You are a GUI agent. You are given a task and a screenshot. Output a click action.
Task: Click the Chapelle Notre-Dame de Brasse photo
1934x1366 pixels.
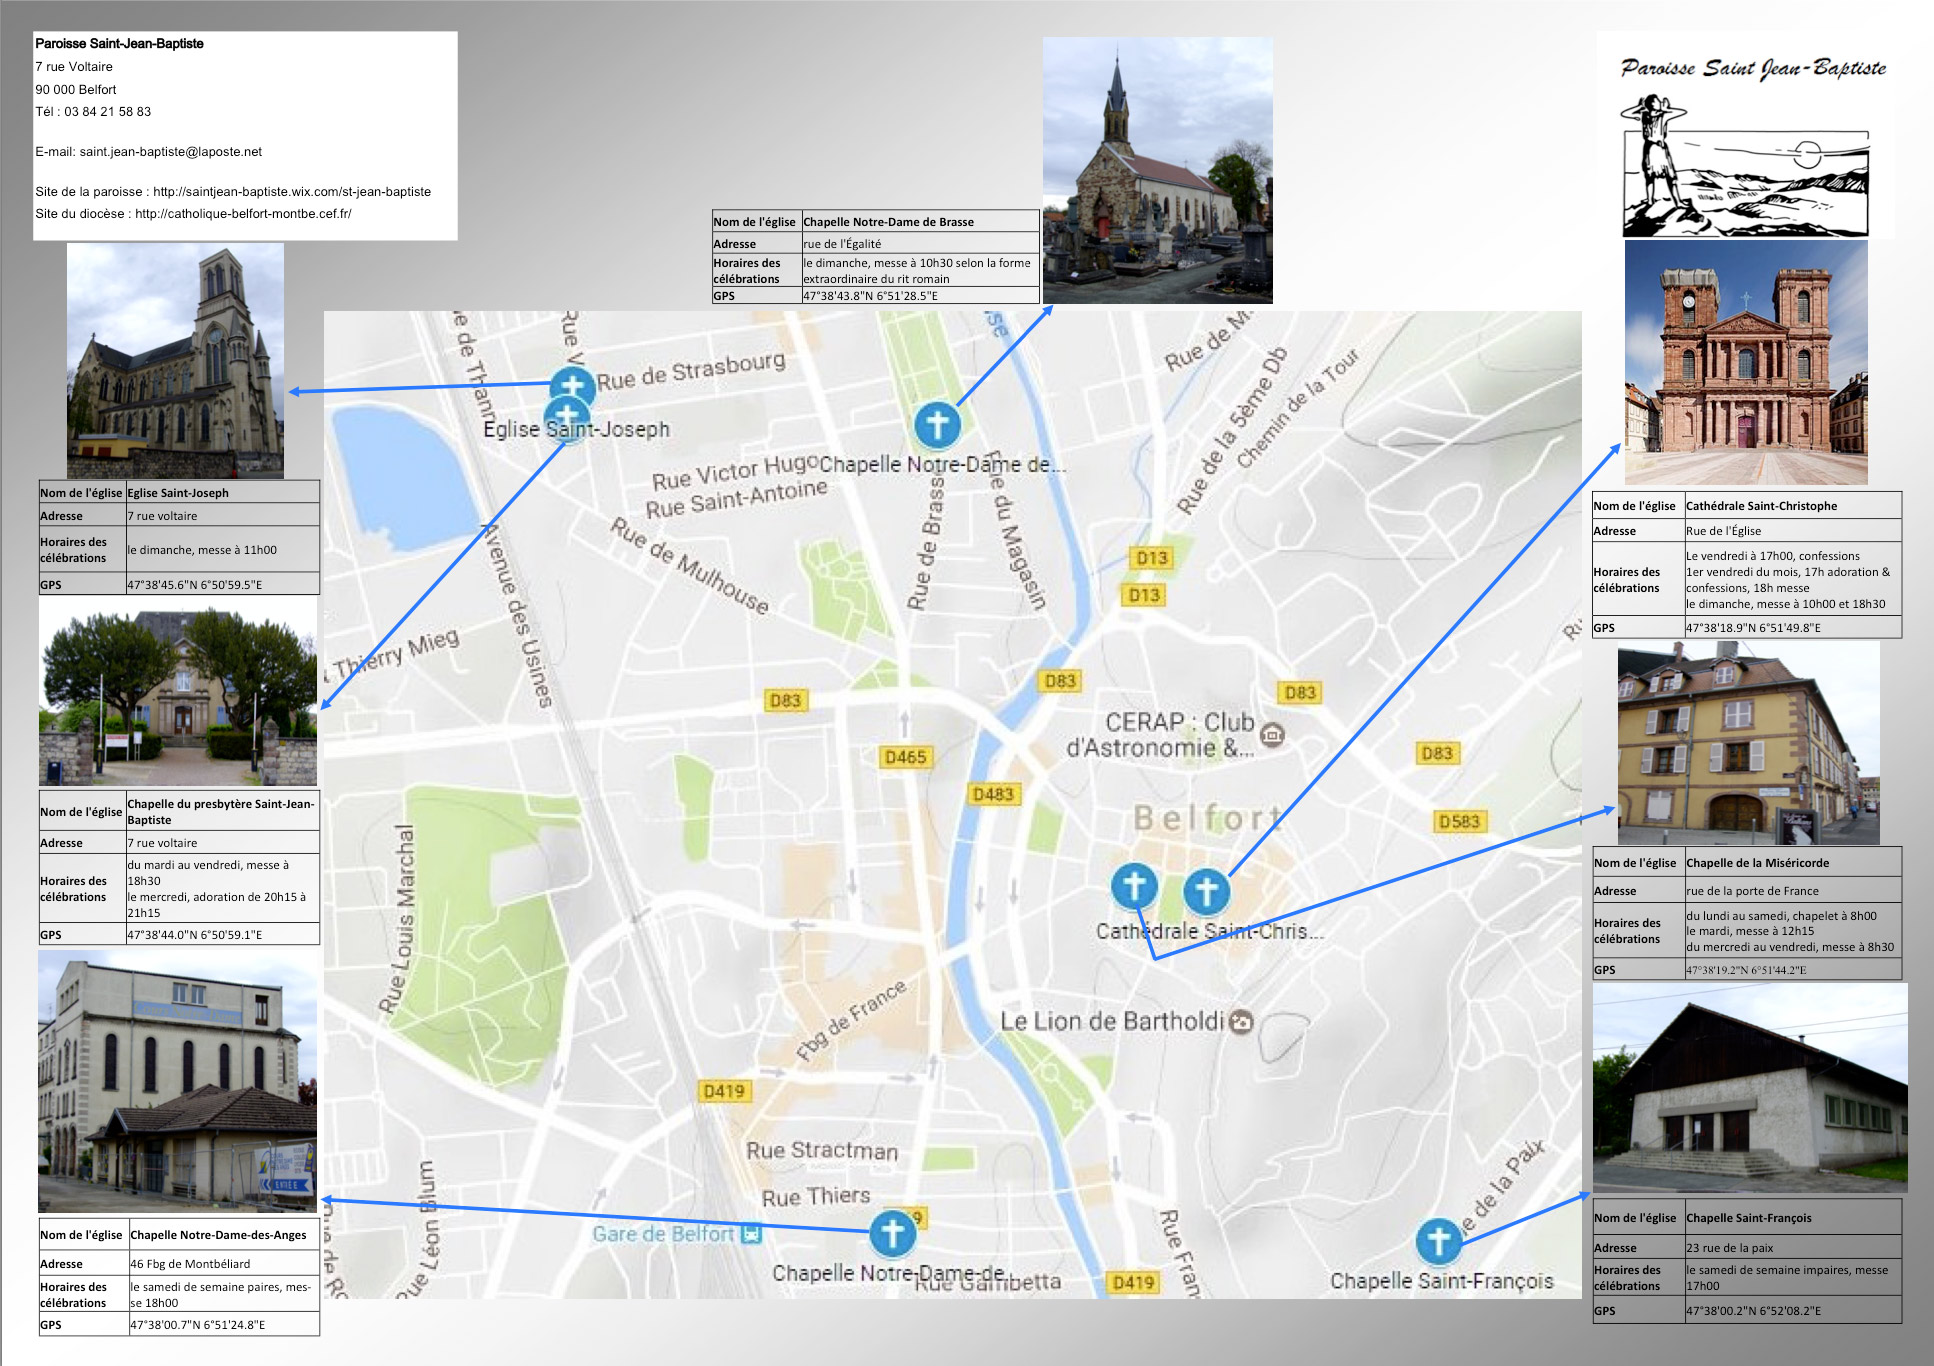(x=1157, y=170)
